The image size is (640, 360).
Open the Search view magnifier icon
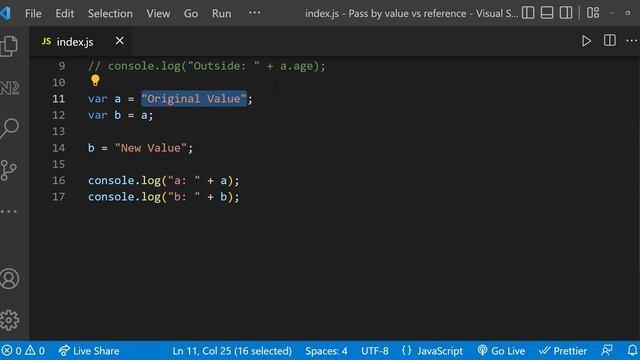point(9,129)
